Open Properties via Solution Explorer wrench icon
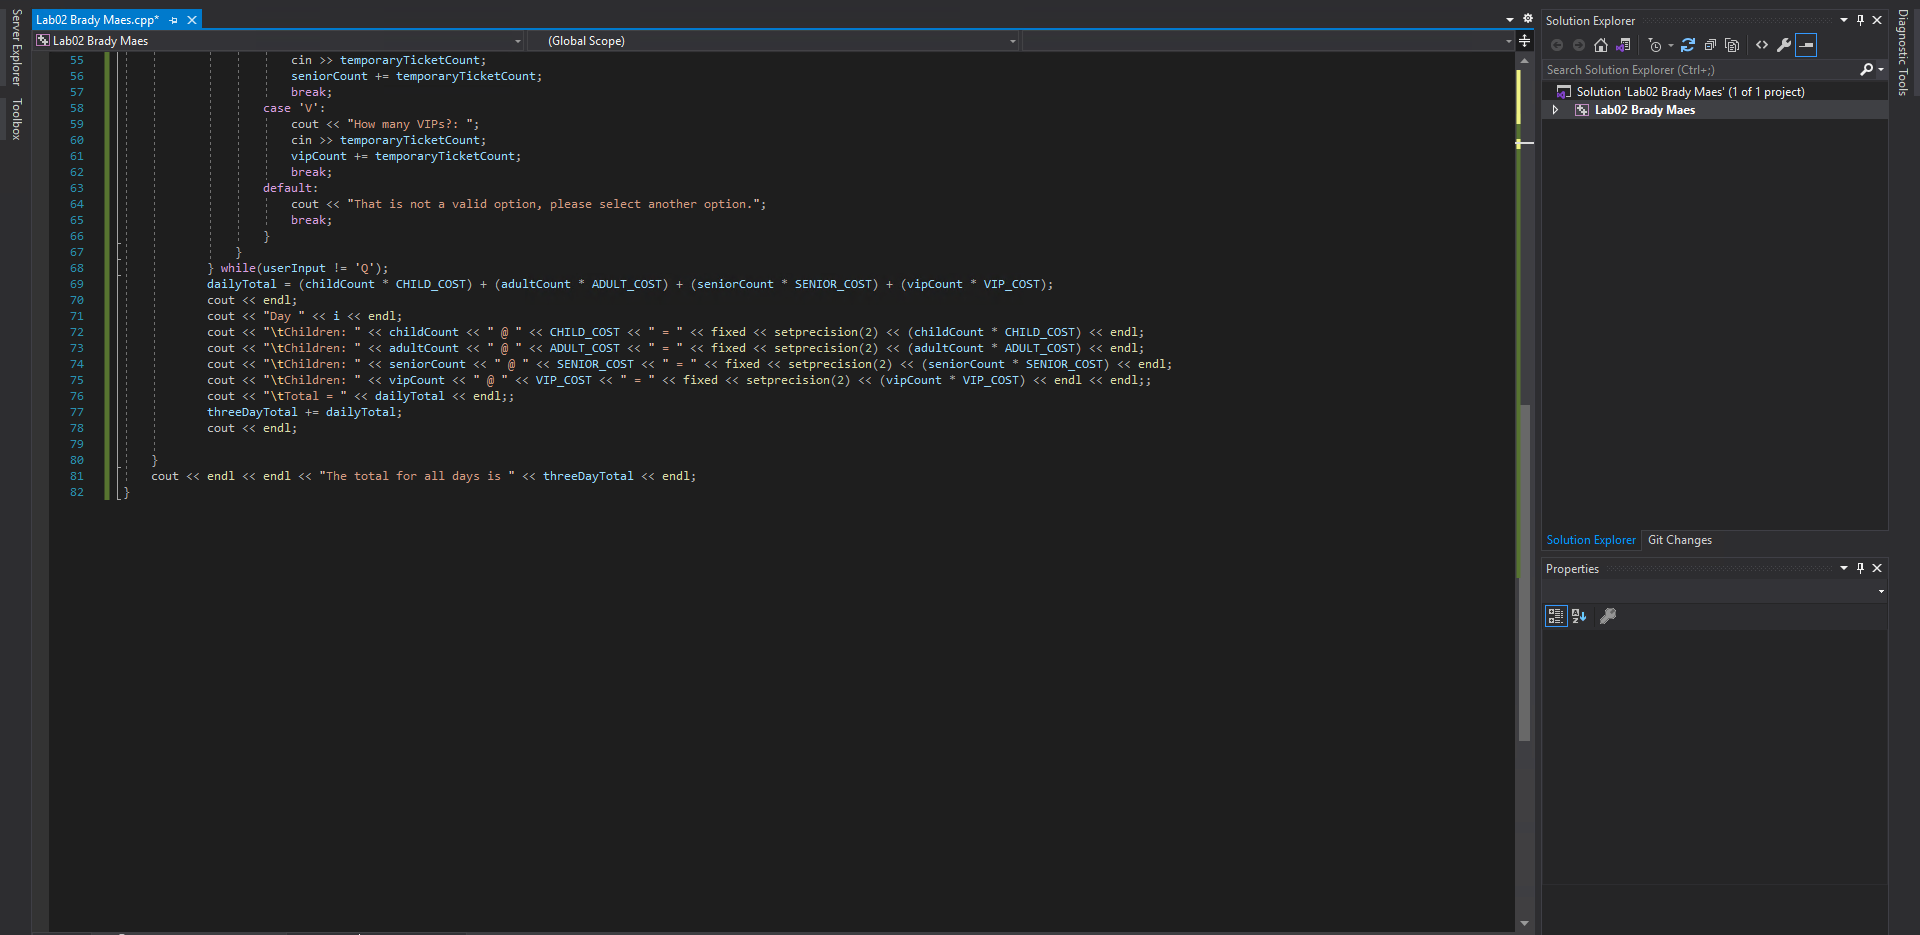Viewport: 1920px width, 935px height. (1784, 45)
